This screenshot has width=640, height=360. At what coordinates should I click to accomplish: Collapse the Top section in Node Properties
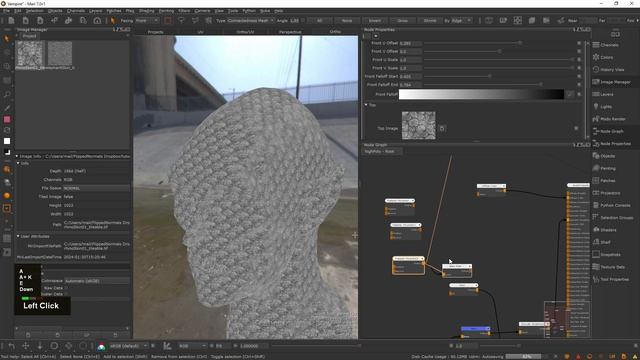366,105
